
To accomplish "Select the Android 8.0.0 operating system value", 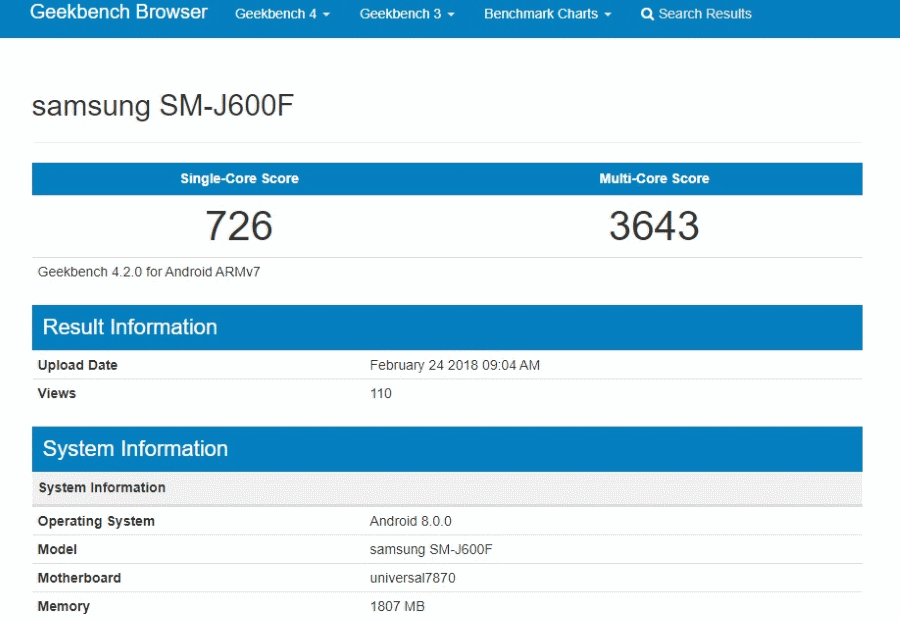I will [410, 521].
